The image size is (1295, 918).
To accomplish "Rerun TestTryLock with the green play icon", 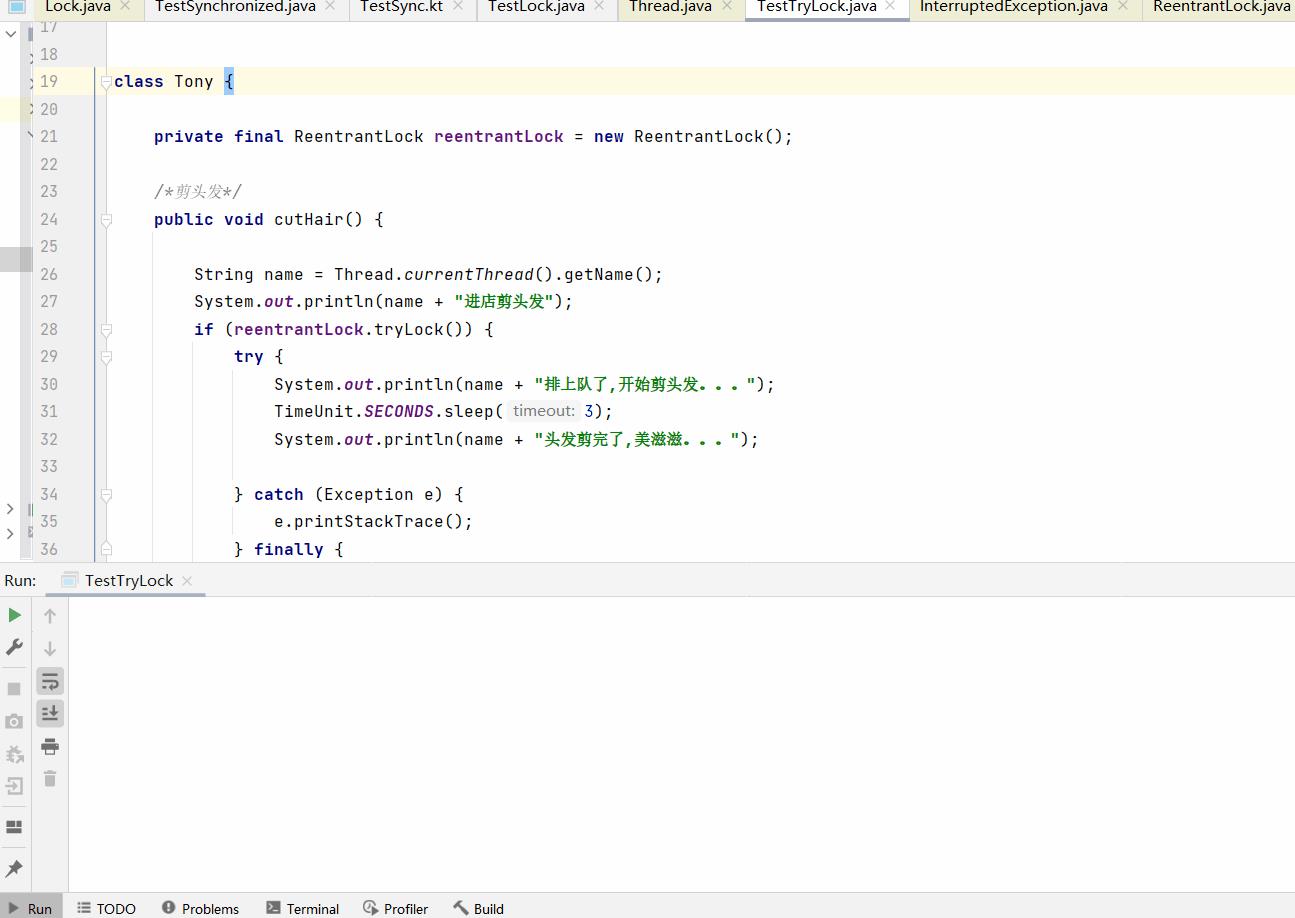I will [14, 615].
